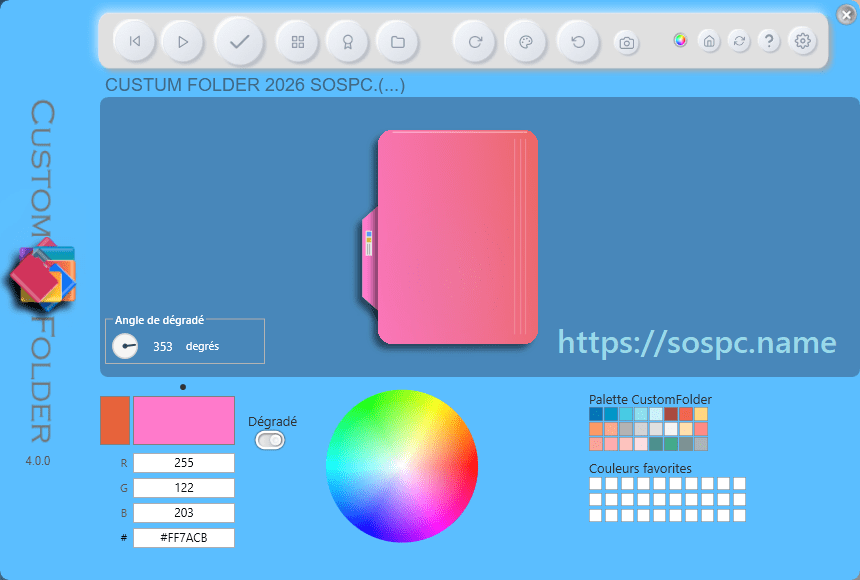Take a capture with the camera icon
Viewport: 860px width, 580px height.
coord(626,43)
